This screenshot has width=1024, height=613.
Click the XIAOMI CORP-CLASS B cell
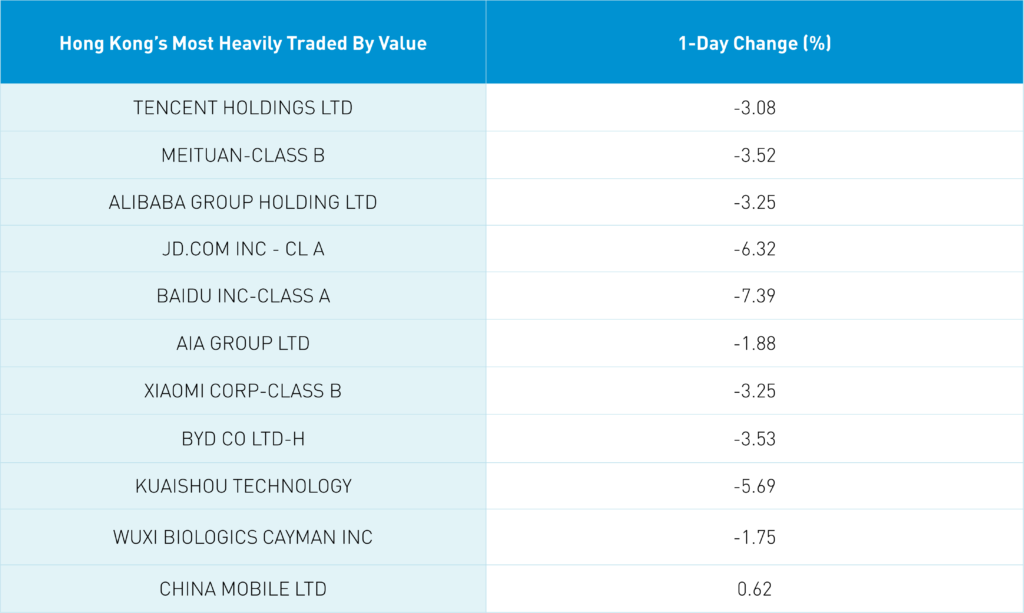pos(243,391)
